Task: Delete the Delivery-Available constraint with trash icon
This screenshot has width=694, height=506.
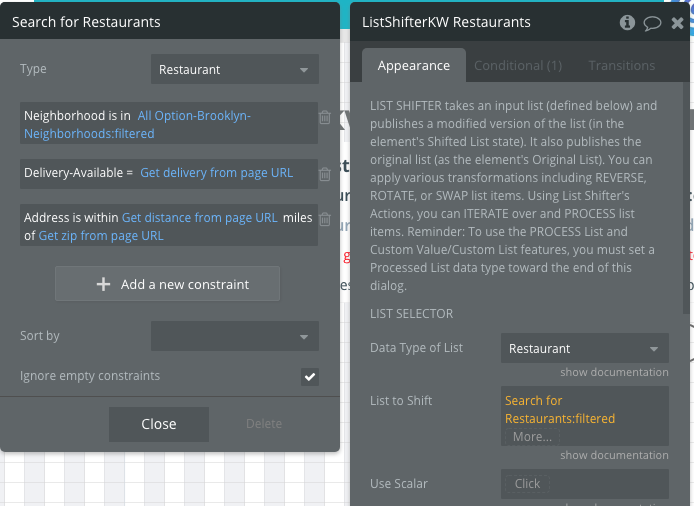Action: tap(325, 174)
